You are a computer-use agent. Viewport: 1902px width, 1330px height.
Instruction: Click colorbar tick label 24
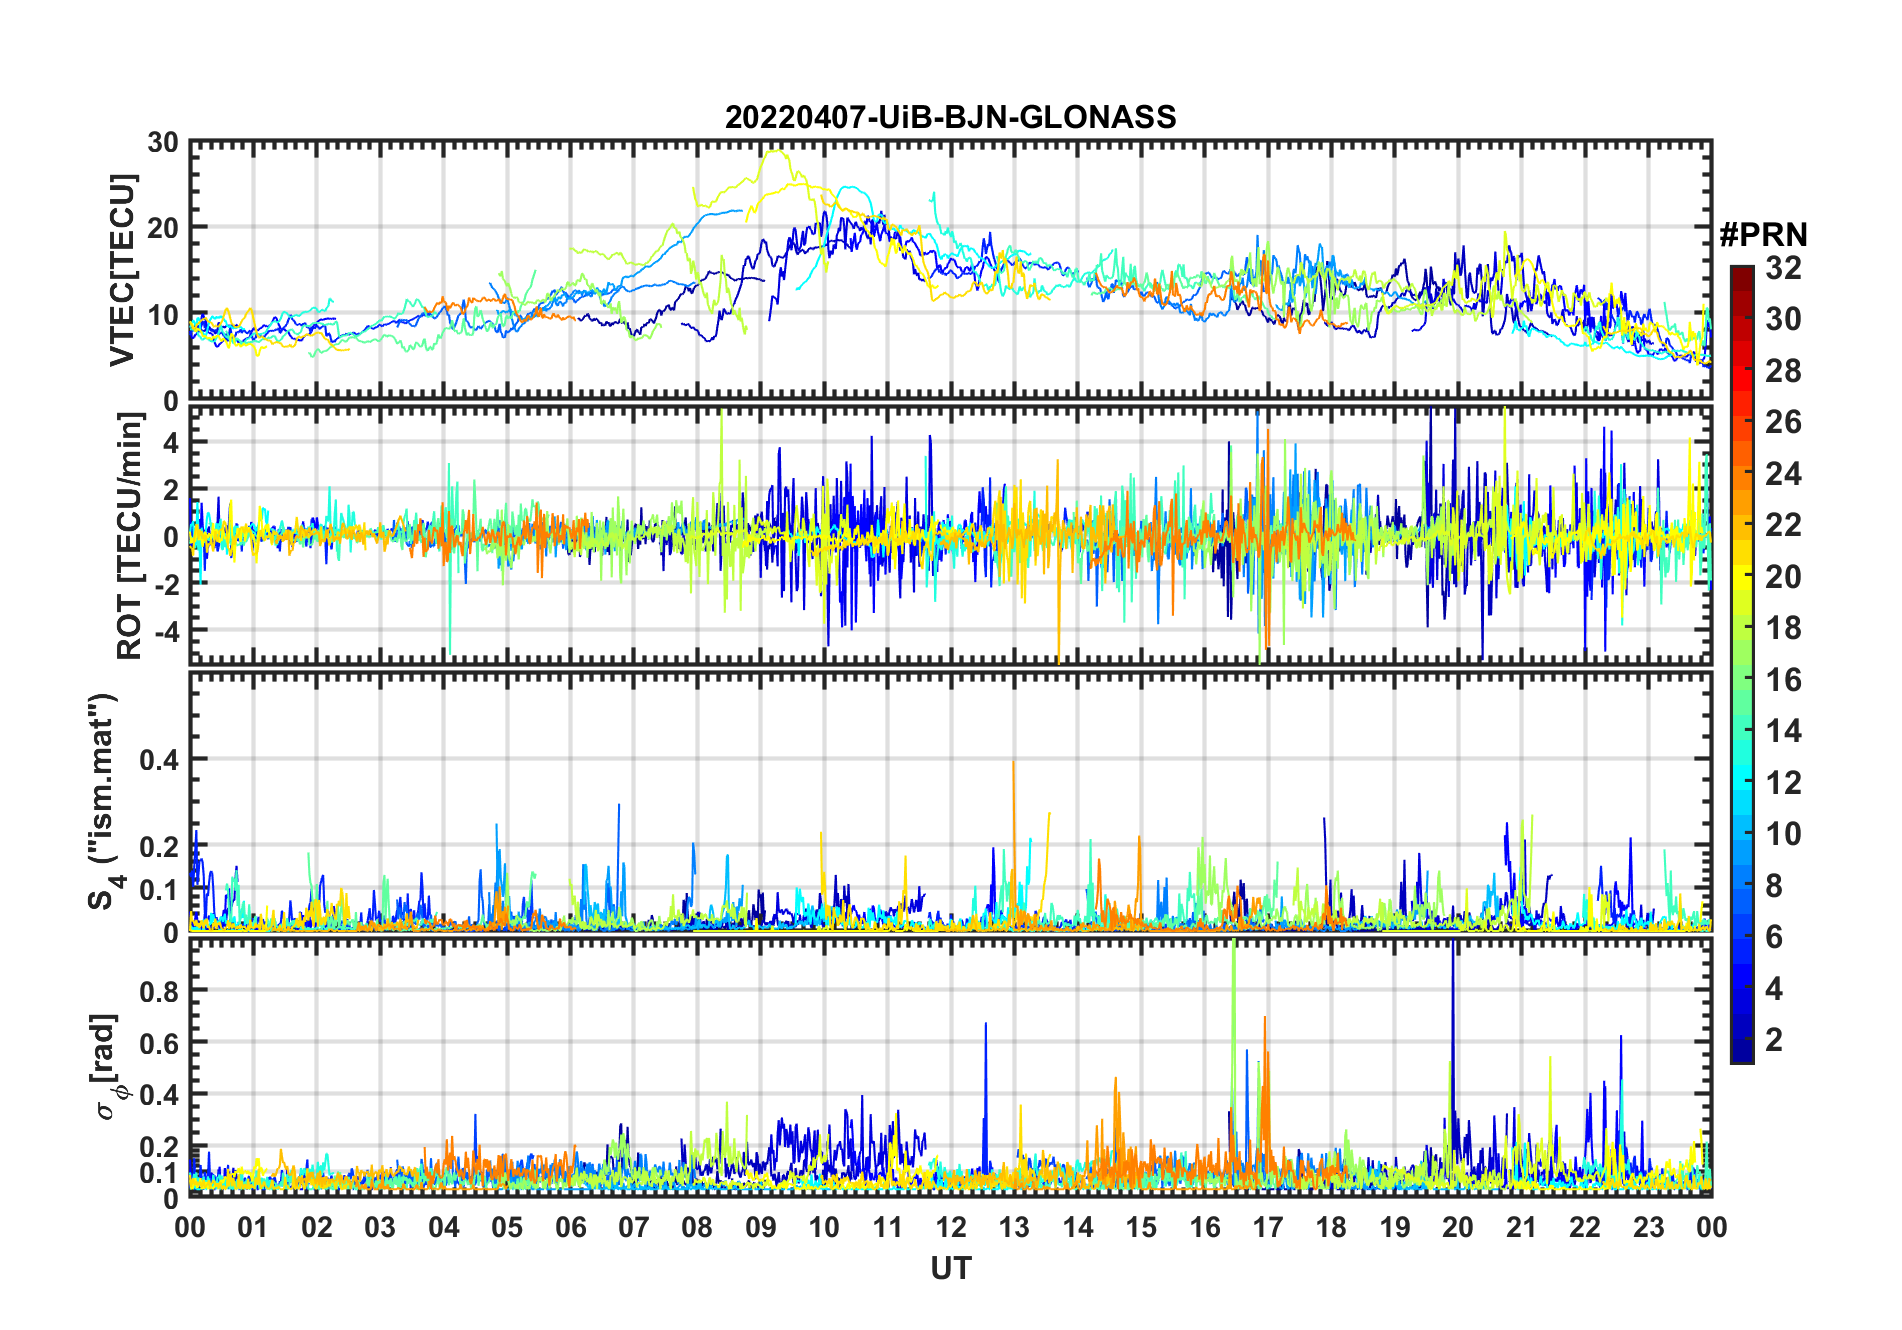[1783, 474]
